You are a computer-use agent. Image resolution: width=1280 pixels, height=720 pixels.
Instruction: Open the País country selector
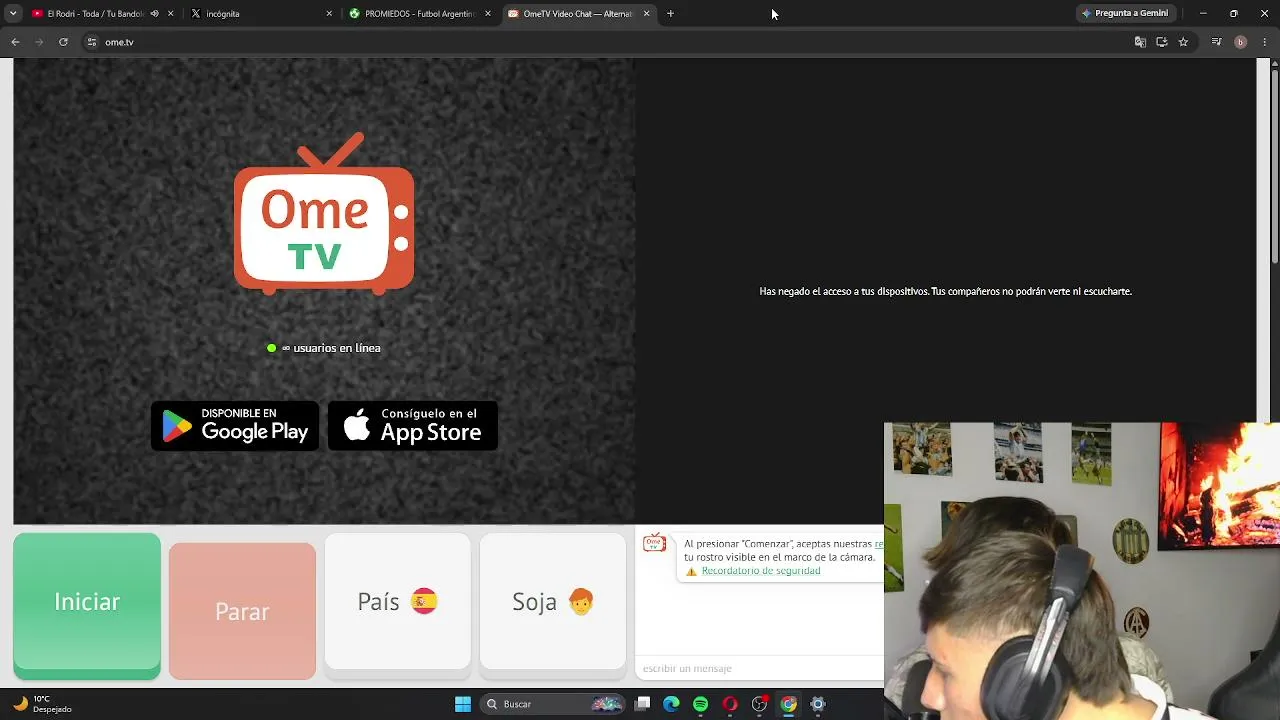pyautogui.click(x=397, y=601)
